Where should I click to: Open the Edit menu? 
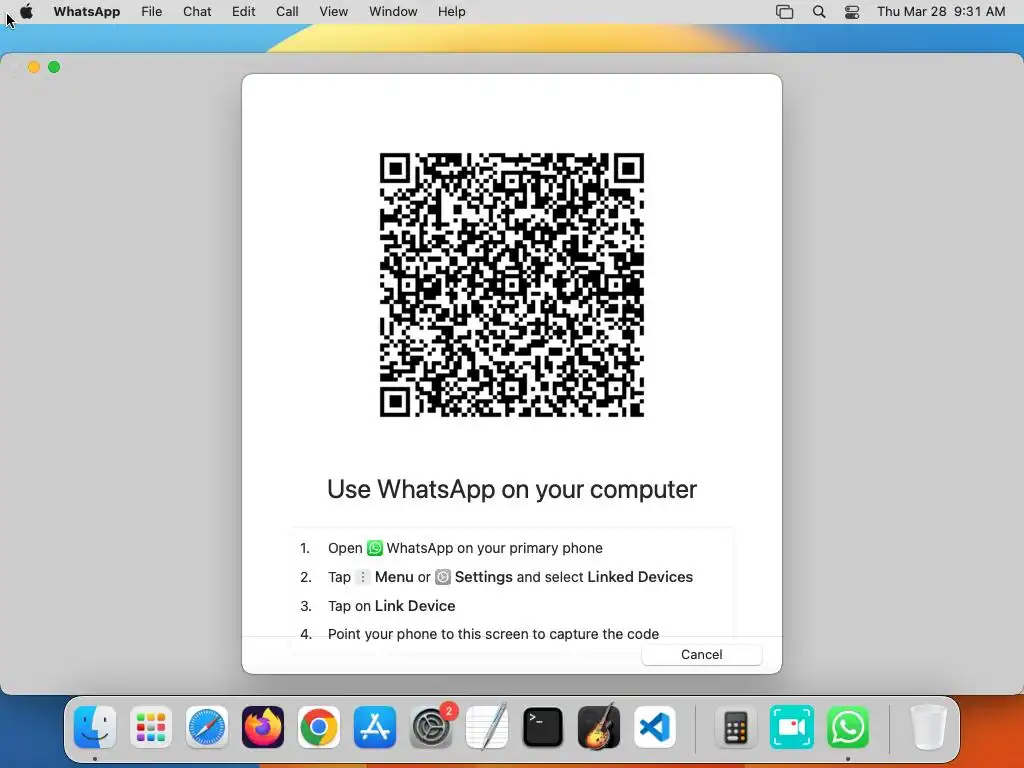coord(244,12)
